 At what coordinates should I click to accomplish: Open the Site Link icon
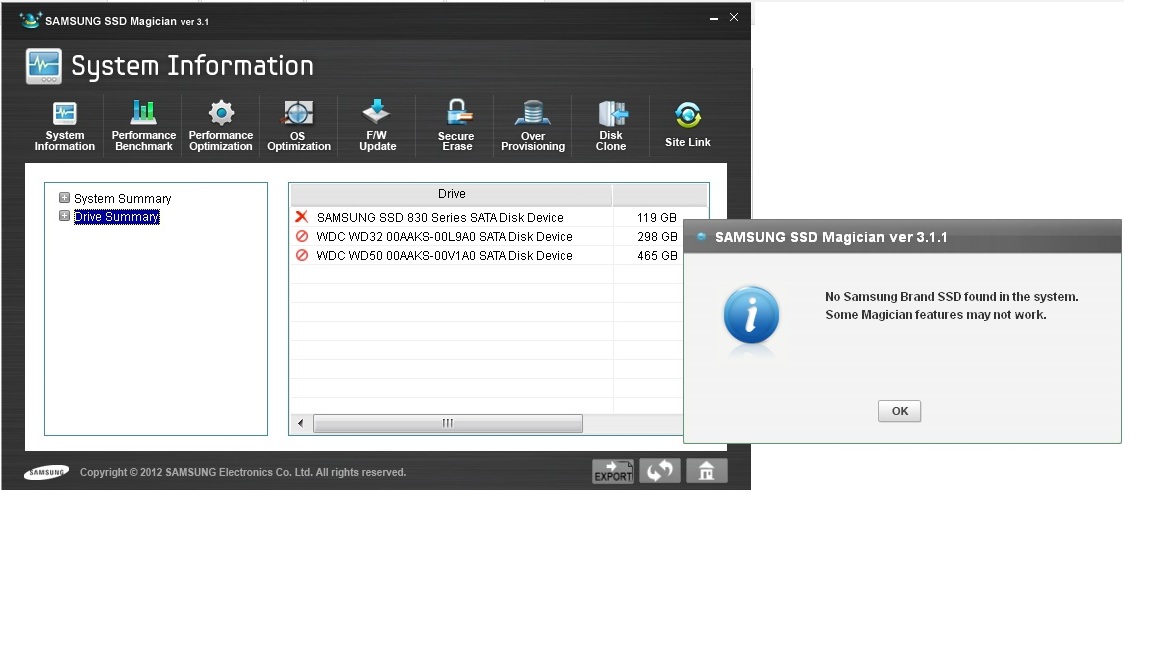pos(688,125)
